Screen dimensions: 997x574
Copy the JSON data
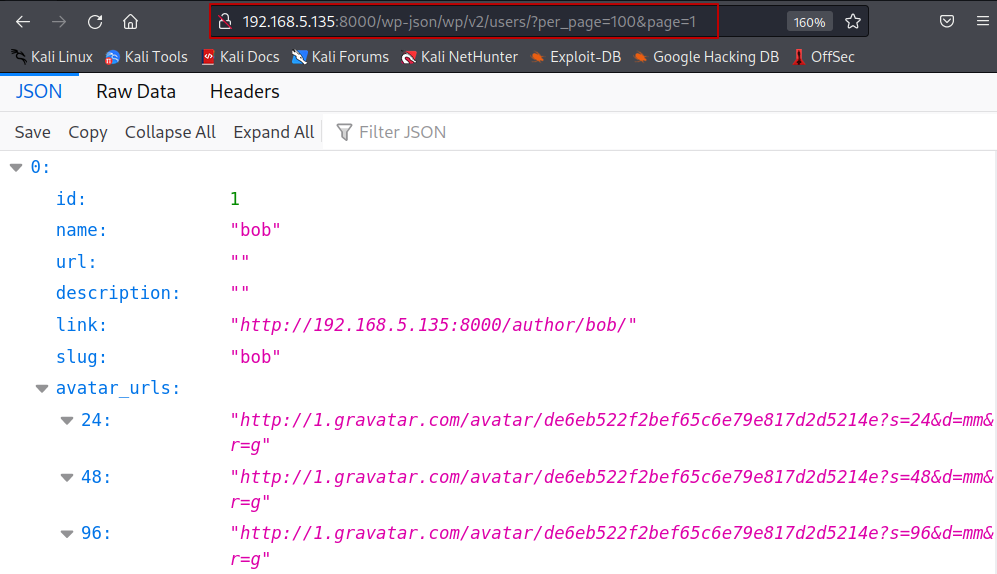point(88,132)
